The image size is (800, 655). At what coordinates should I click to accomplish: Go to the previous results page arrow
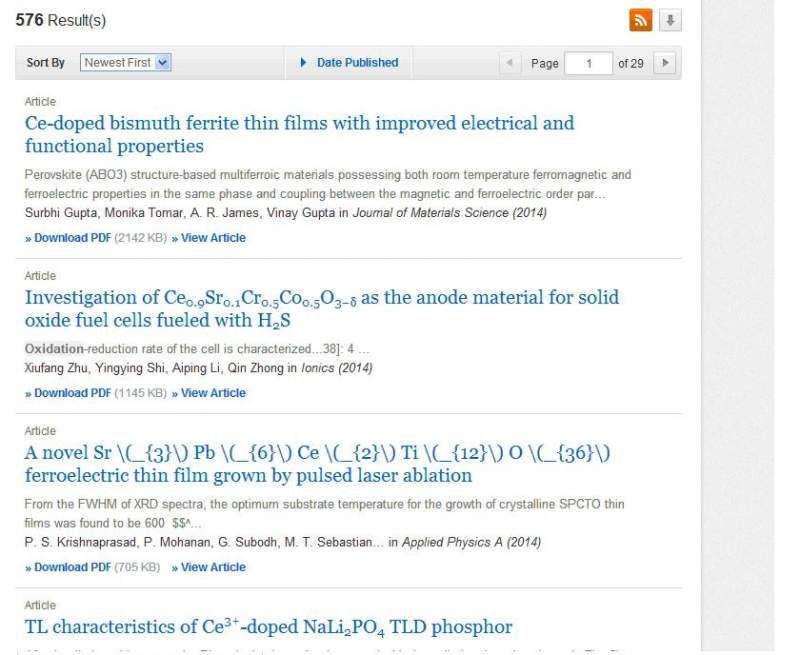(509, 63)
